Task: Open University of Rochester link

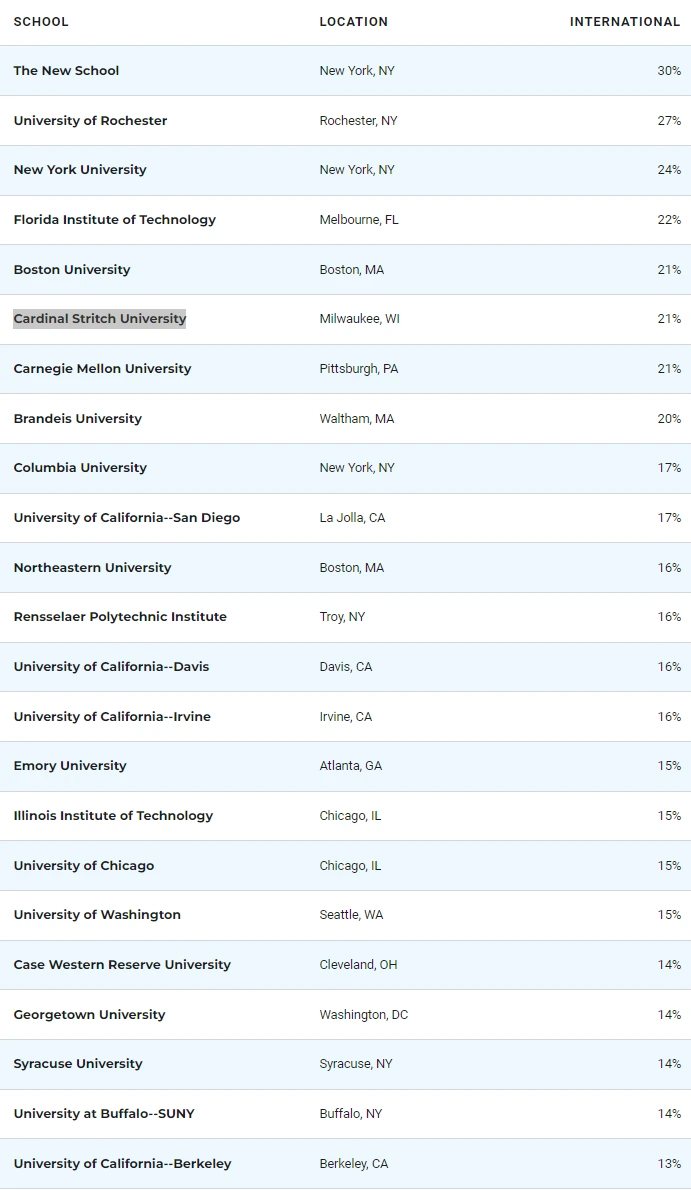Action: tap(90, 121)
